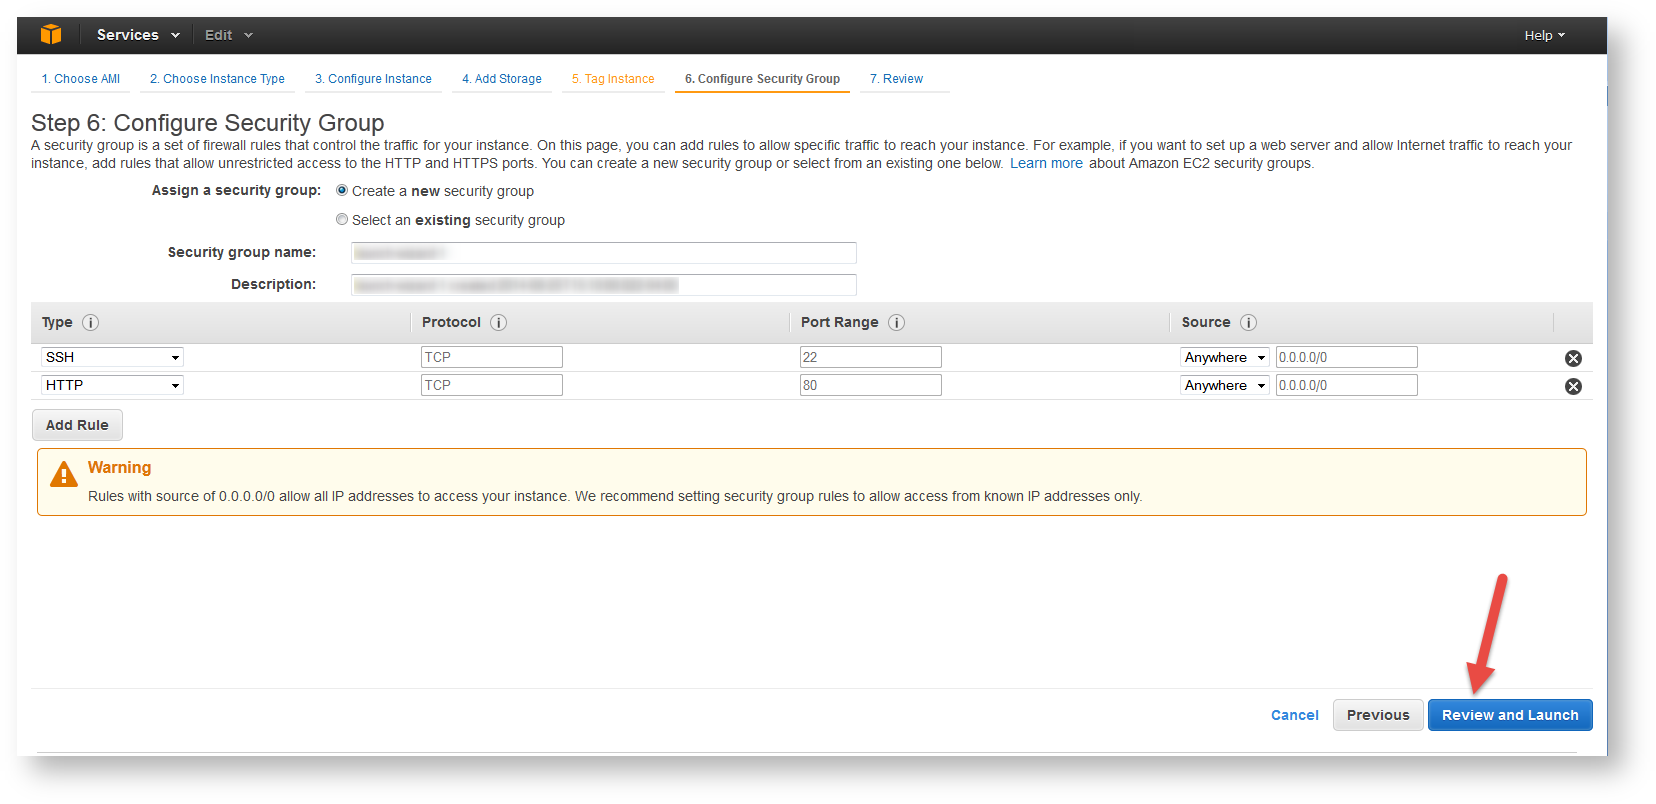This screenshot has width=1656, height=804.
Task: Remove the SSH rule with X icon
Action: [1573, 358]
